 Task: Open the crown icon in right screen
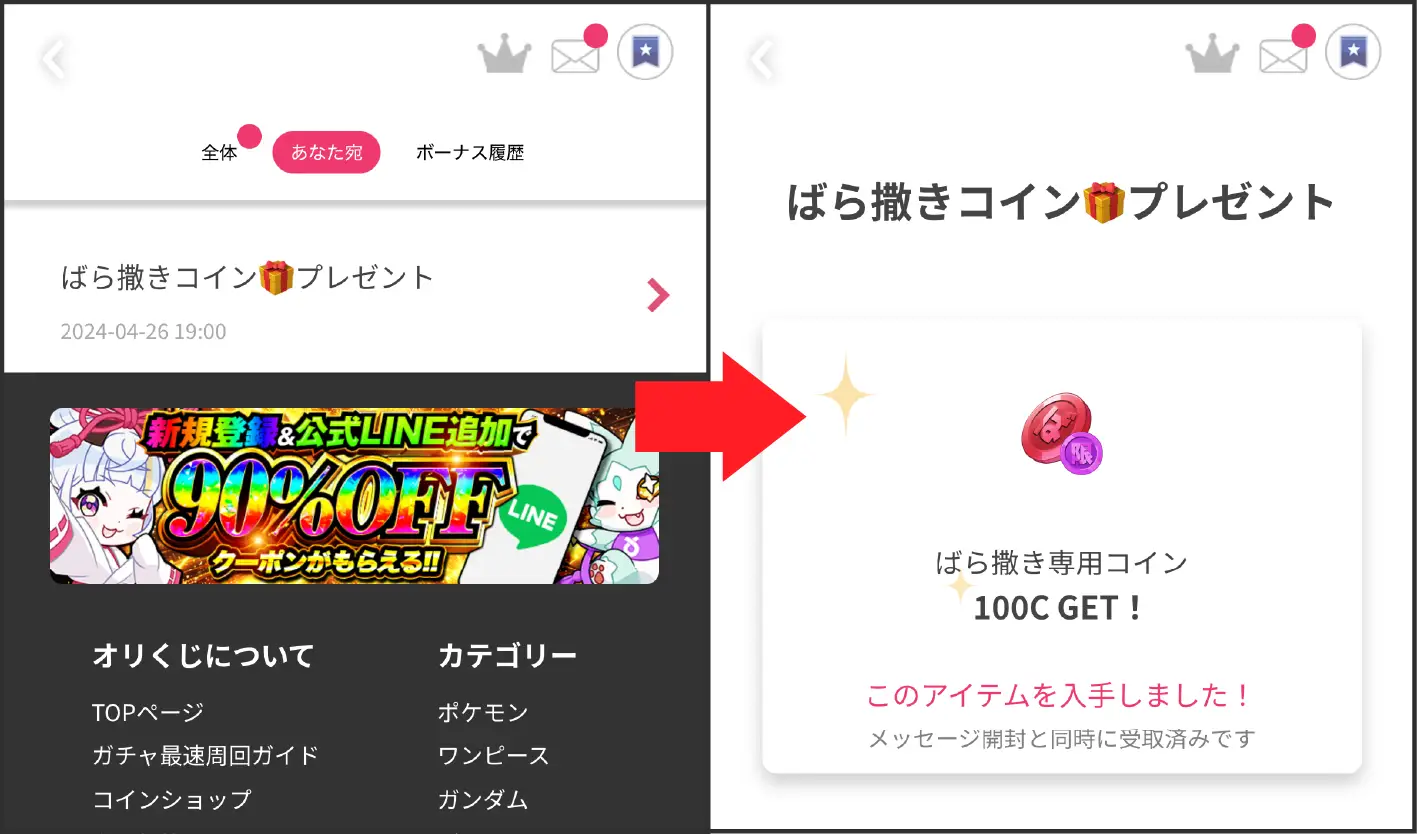click(x=1212, y=55)
